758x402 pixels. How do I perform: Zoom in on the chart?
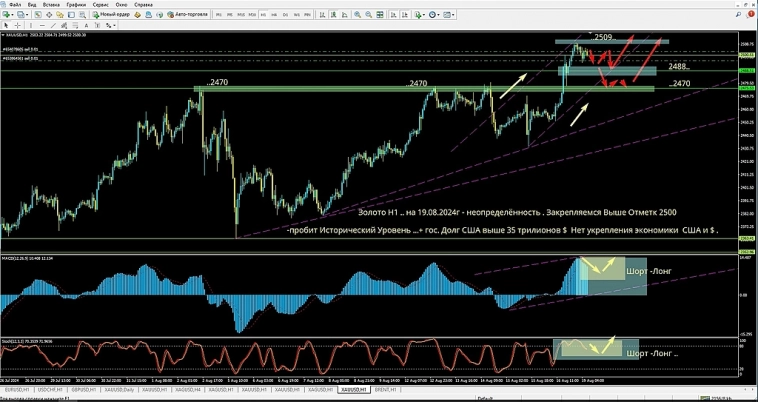(x=357, y=14)
